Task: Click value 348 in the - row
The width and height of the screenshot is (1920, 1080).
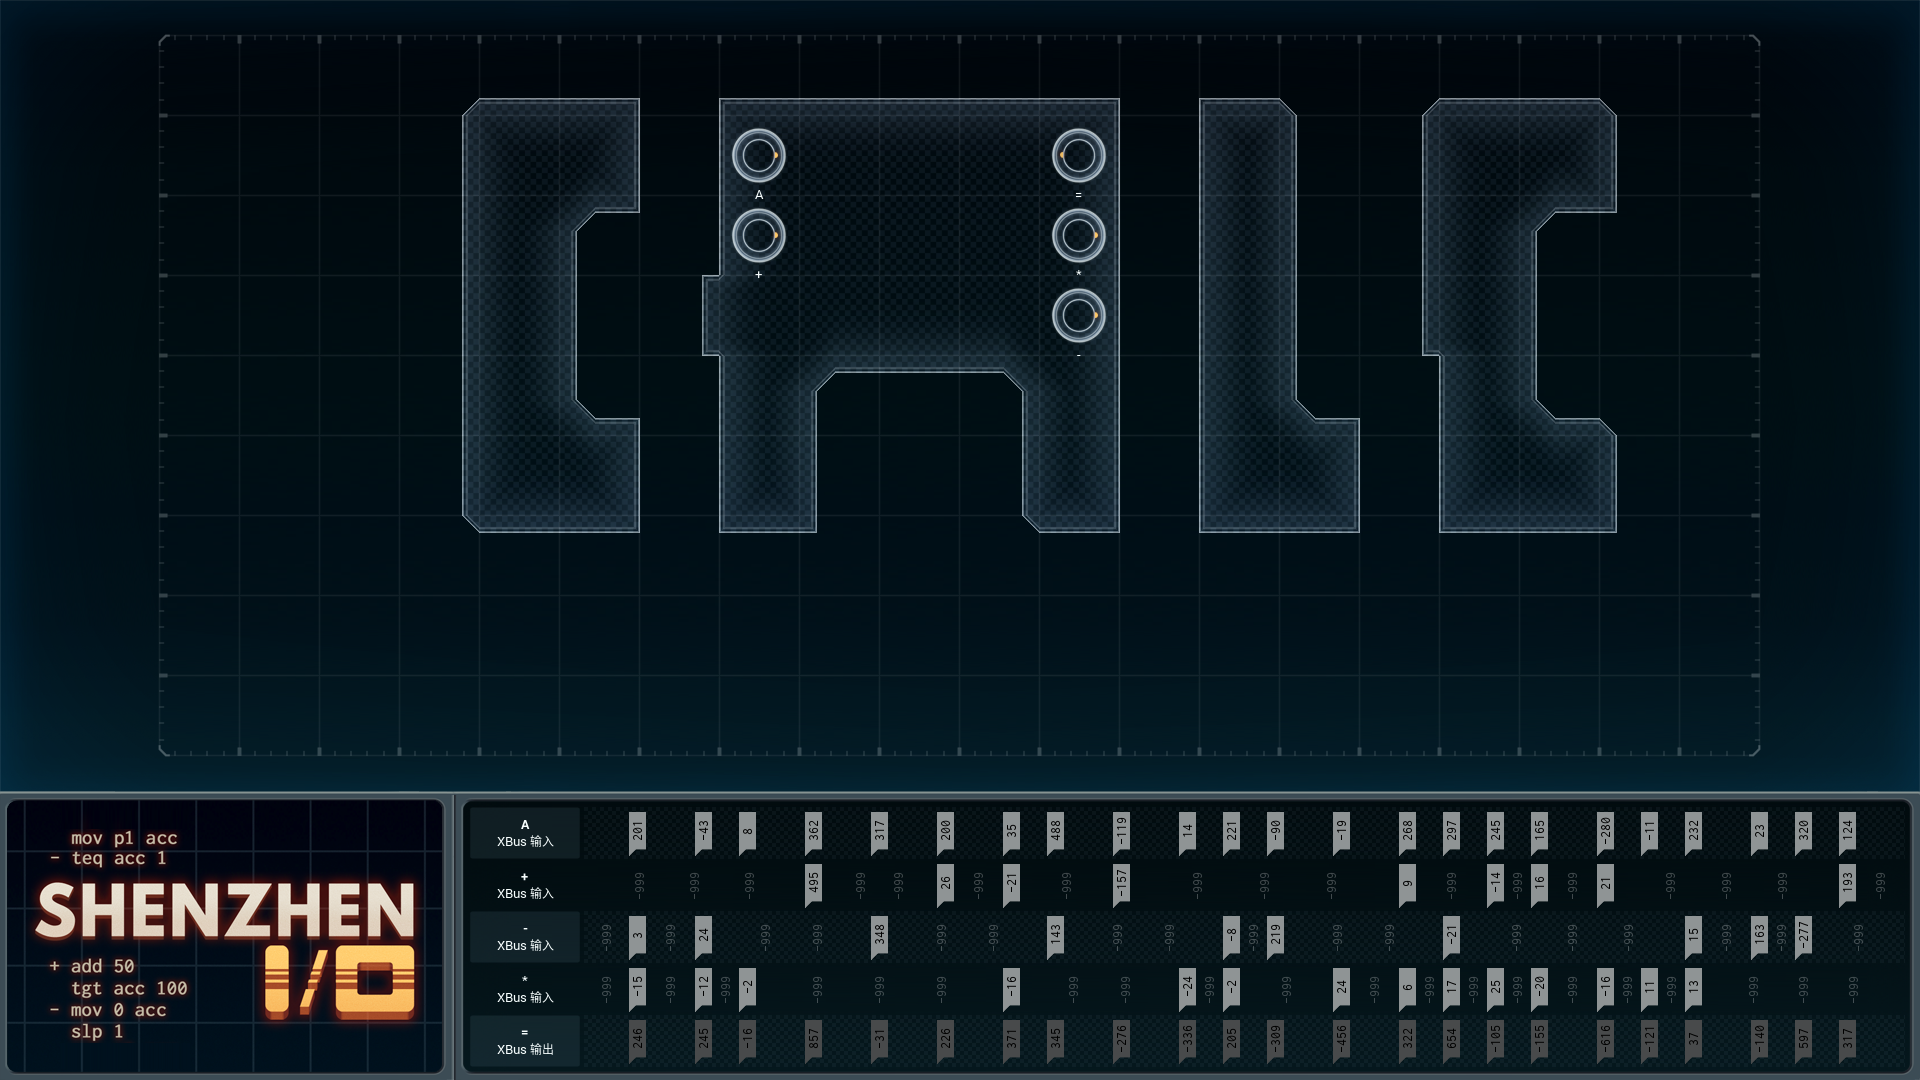Action: 880,935
